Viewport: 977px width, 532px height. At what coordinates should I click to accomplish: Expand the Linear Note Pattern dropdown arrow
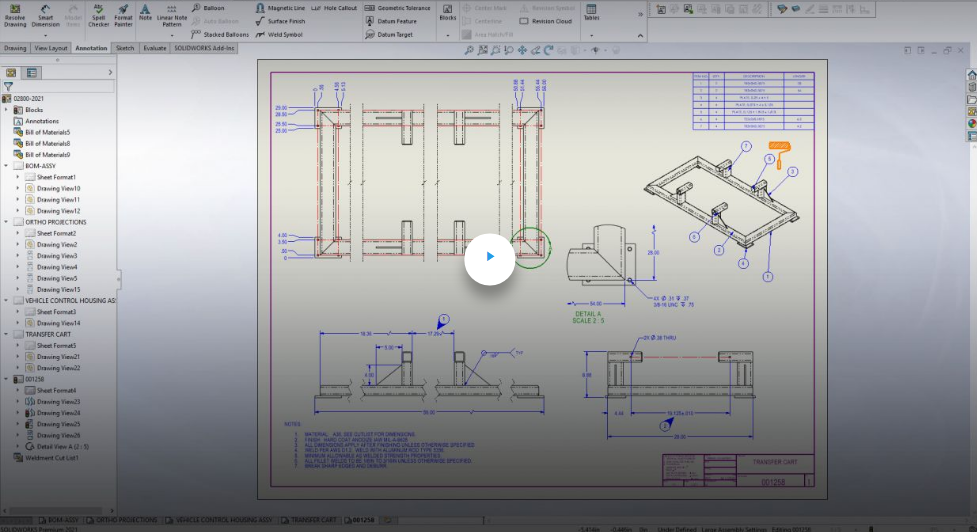pyautogui.click(x=171, y=35)
